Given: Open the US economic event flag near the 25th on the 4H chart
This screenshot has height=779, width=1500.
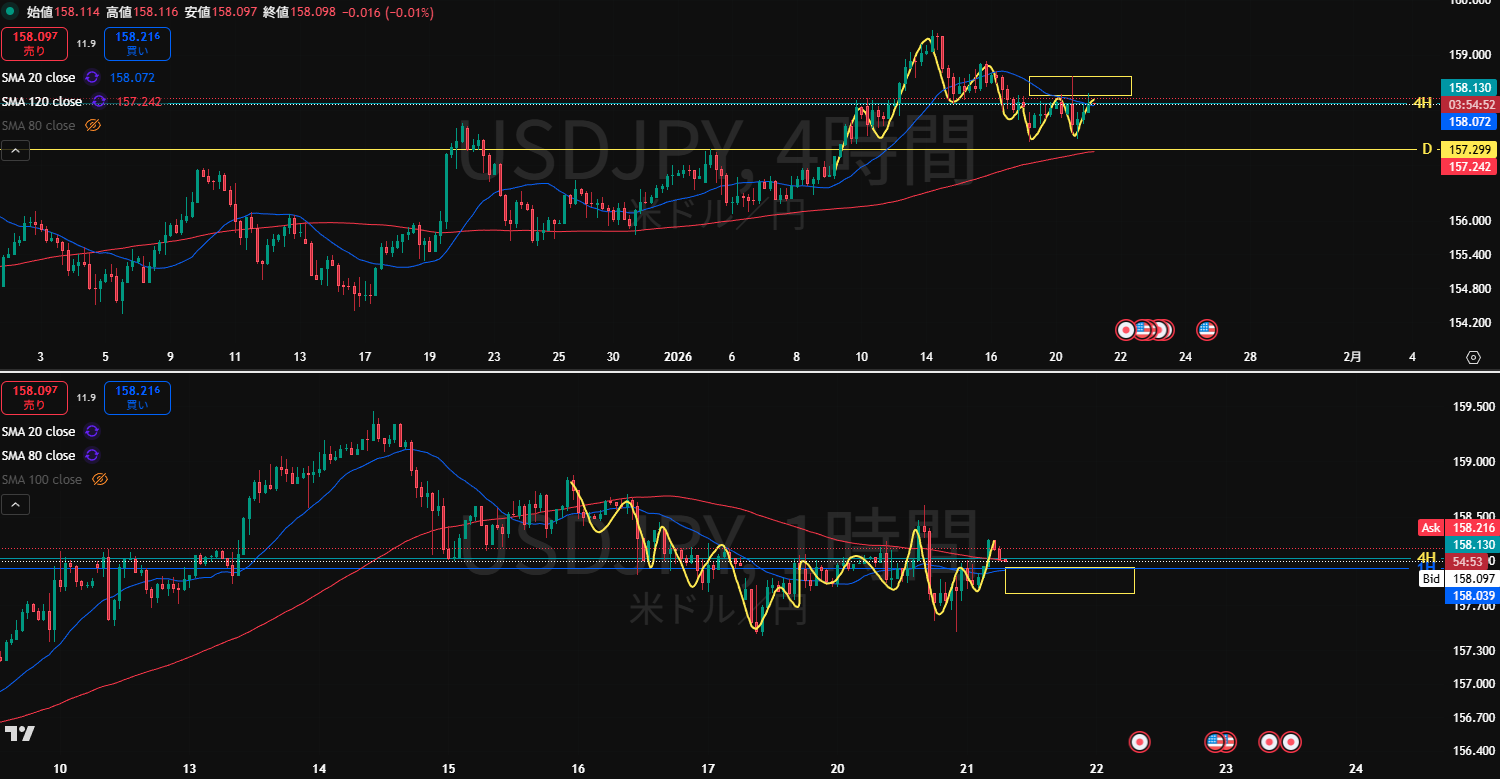Looking at the screenshot, I should [x=1206, y=329].
